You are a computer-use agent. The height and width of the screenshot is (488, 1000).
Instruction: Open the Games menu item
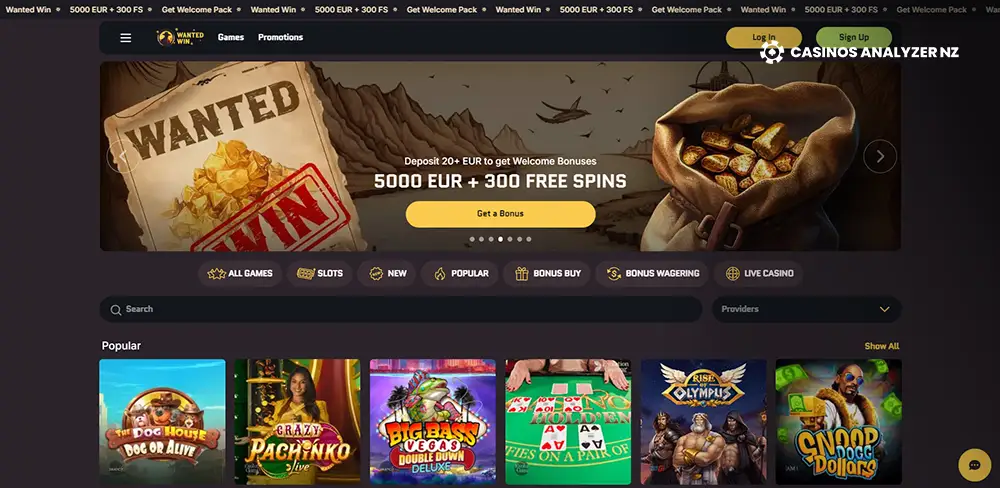pos(231,38)
